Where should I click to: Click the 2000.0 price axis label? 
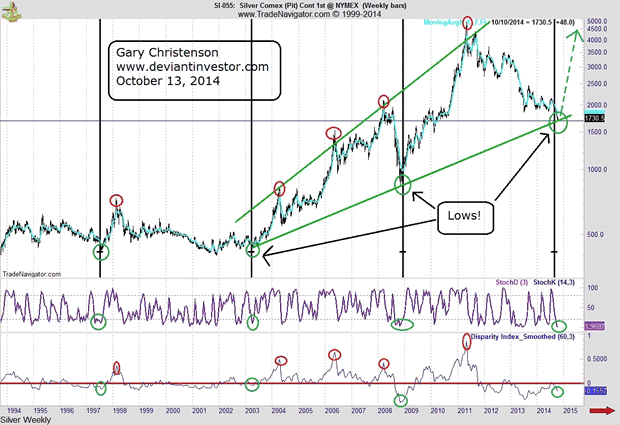pyautogui.click(x=597, y=105)
